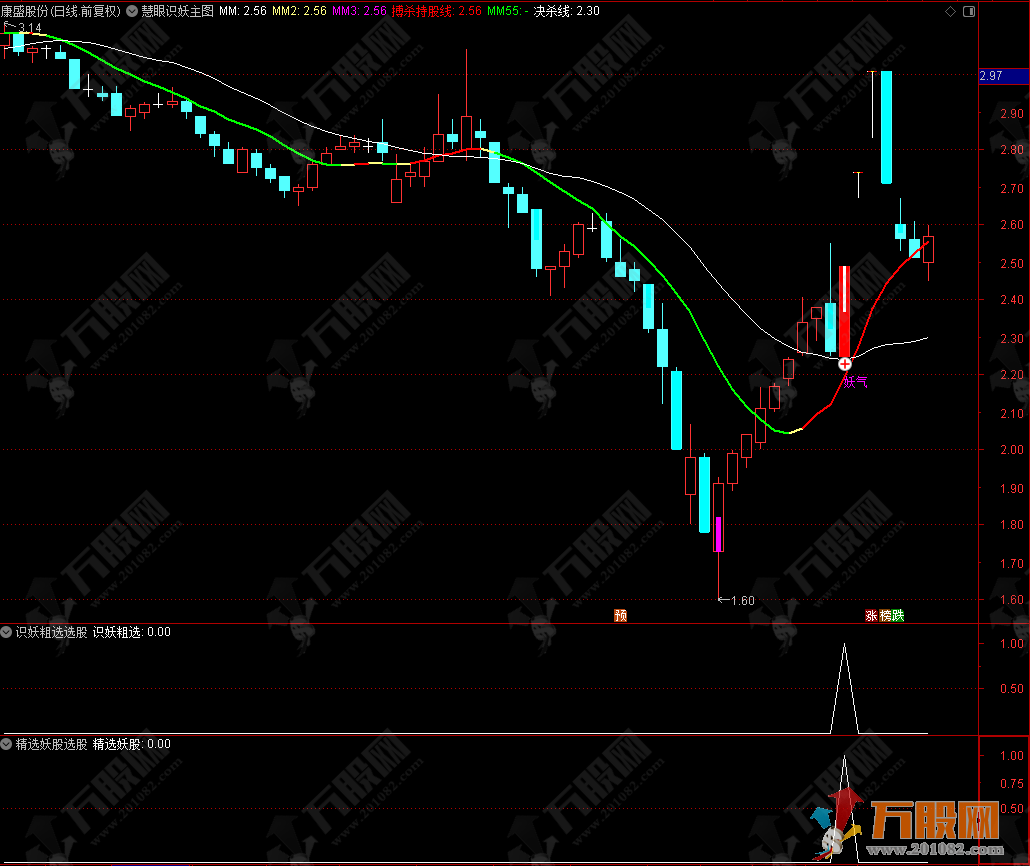Click the 识妖粗选选股 indicator title
This screenshot has width=1030, height=866.
[51, 632]
